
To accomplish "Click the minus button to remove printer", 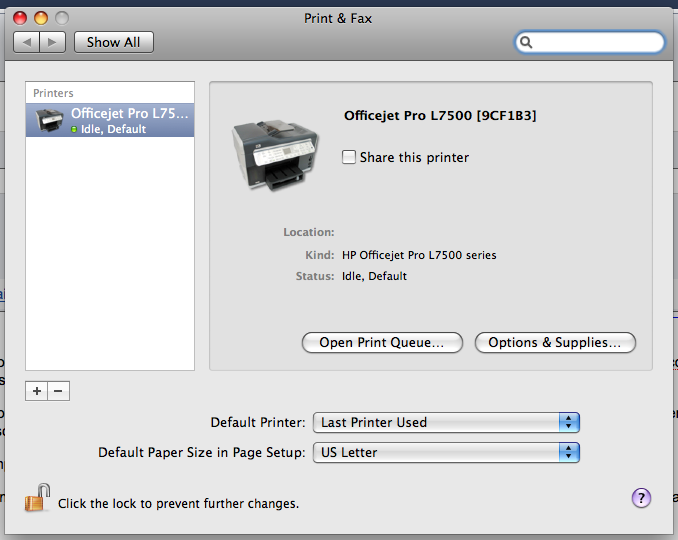I will pyautogui.click(x=59, y=391).
